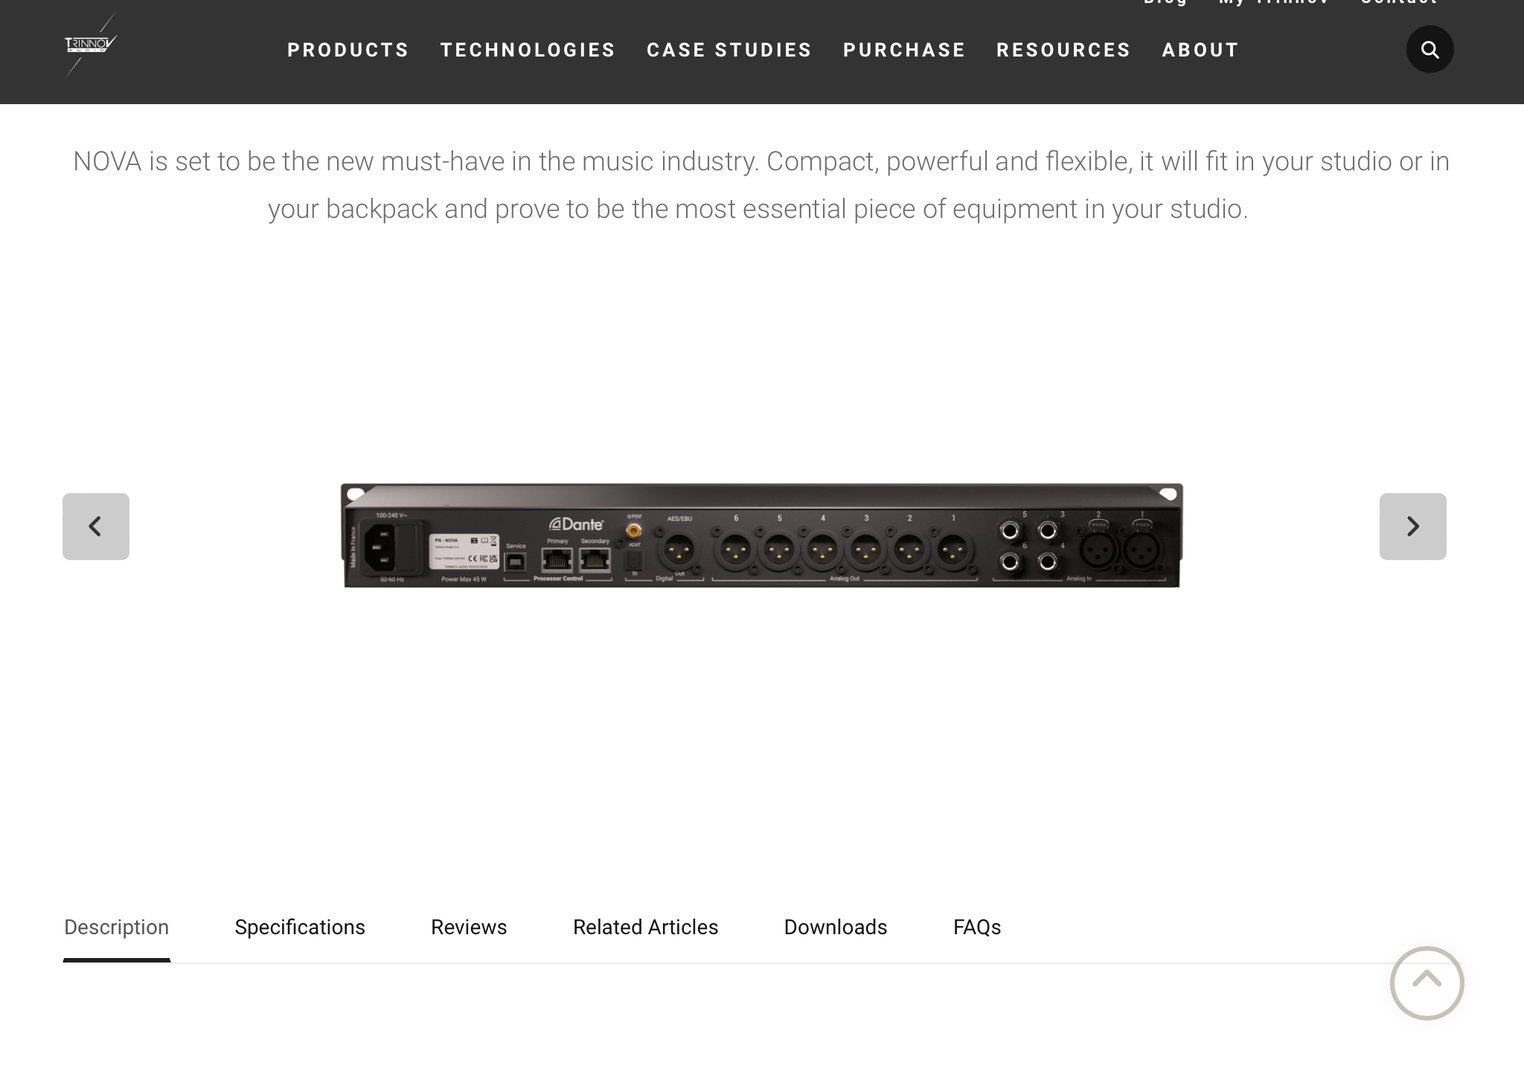Select the Description tab
1524x1080 pixels.
coord(116,927)
